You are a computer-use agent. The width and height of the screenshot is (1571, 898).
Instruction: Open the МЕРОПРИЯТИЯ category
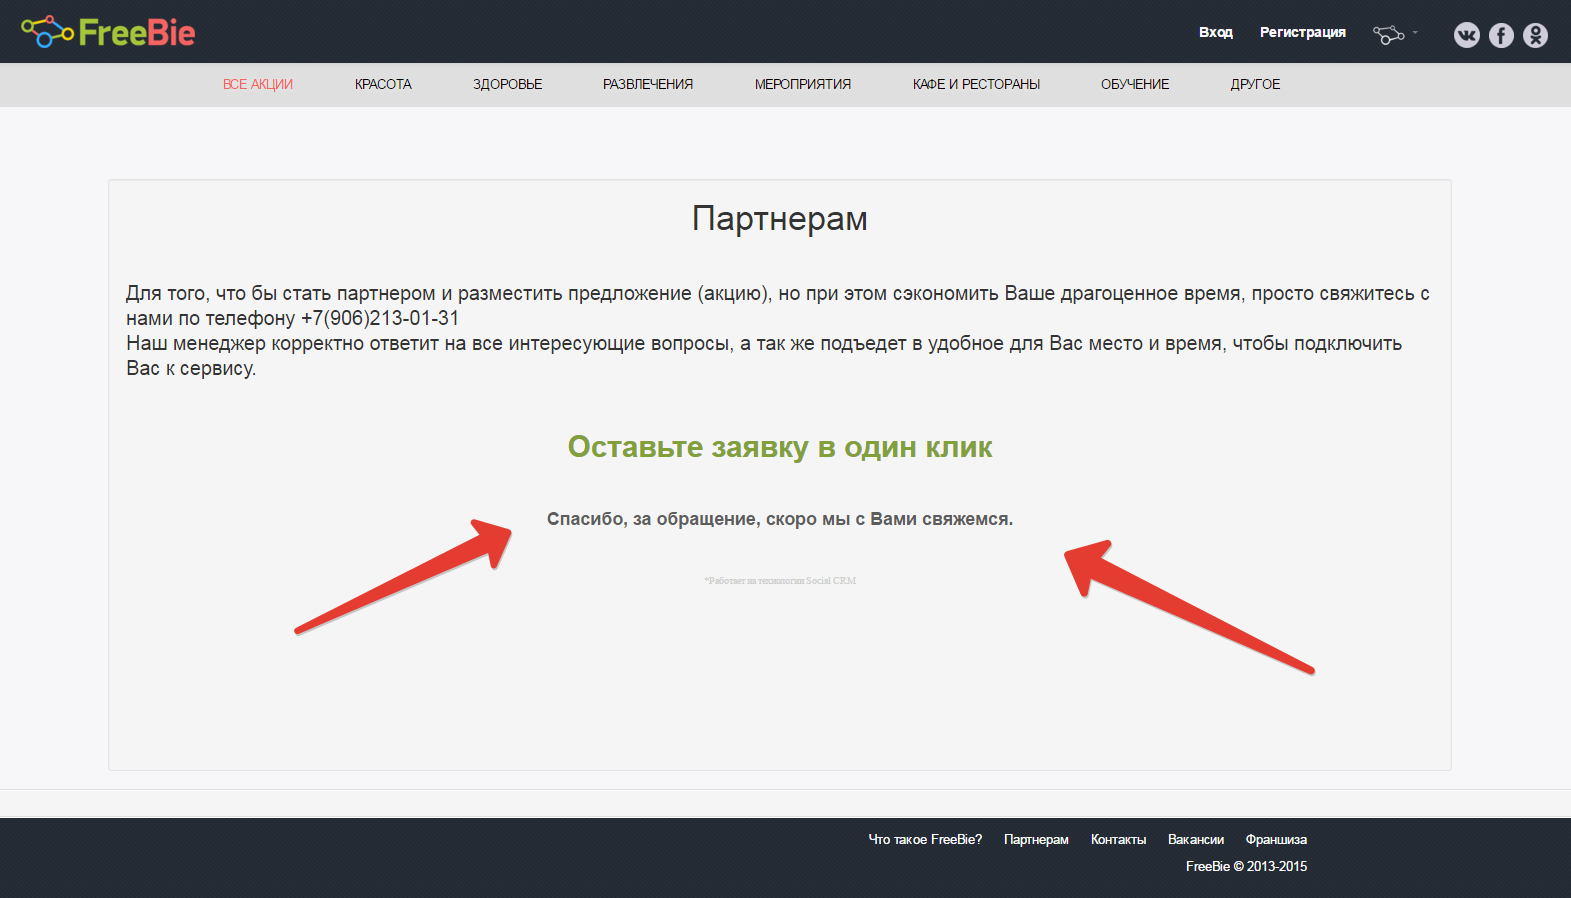tap(803, 84)
